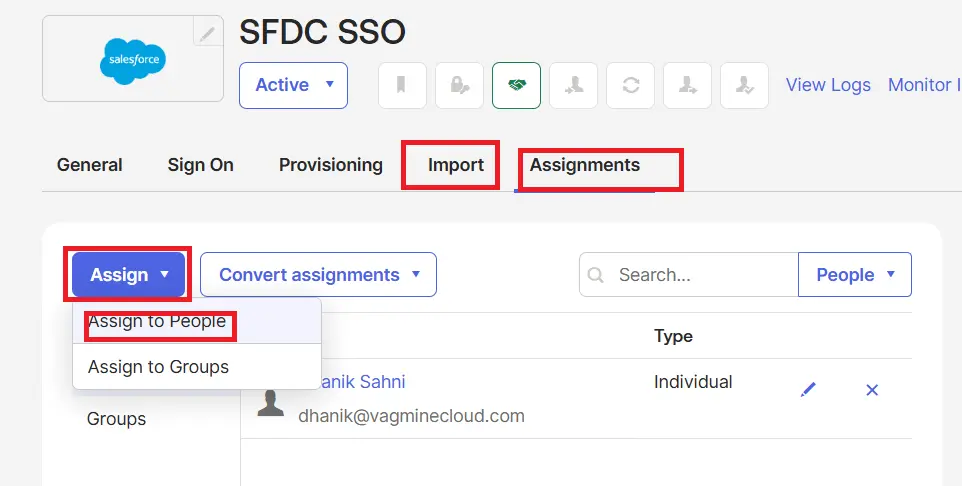Click the push user icon right of sync
962x486 pixels.
click(x=688, y=85)
